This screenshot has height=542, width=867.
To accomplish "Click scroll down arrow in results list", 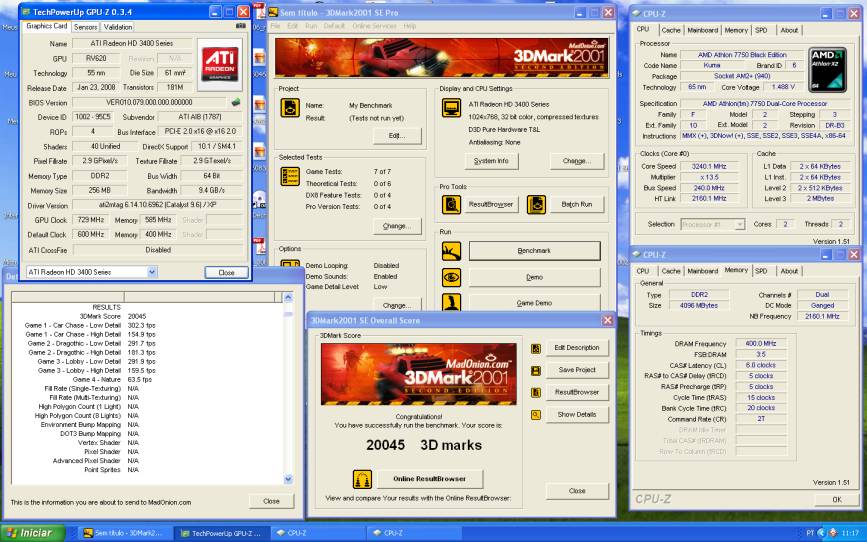I will 288,479.
